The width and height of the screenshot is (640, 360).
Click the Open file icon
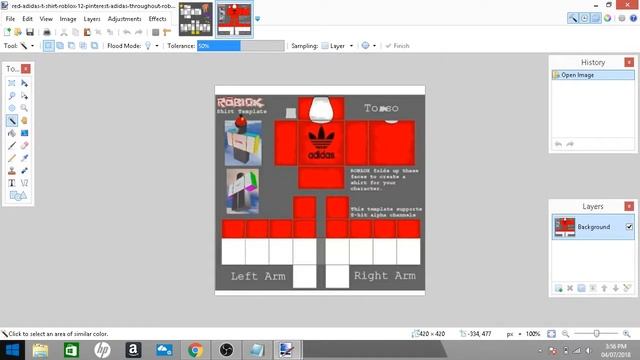[18, 32]
